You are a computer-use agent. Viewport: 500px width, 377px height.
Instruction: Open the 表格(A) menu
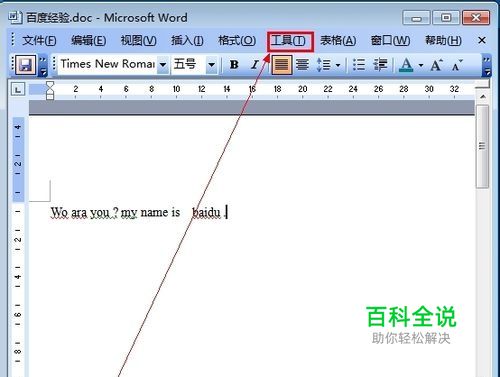pyautogui.click(x=338, y=41)
